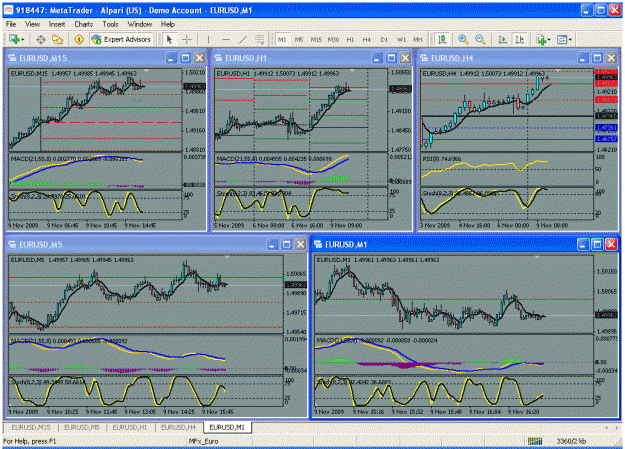Click the yellow New Order diamond icon
The height and width of the screenshot is (449, 625).
pos(79,39)
